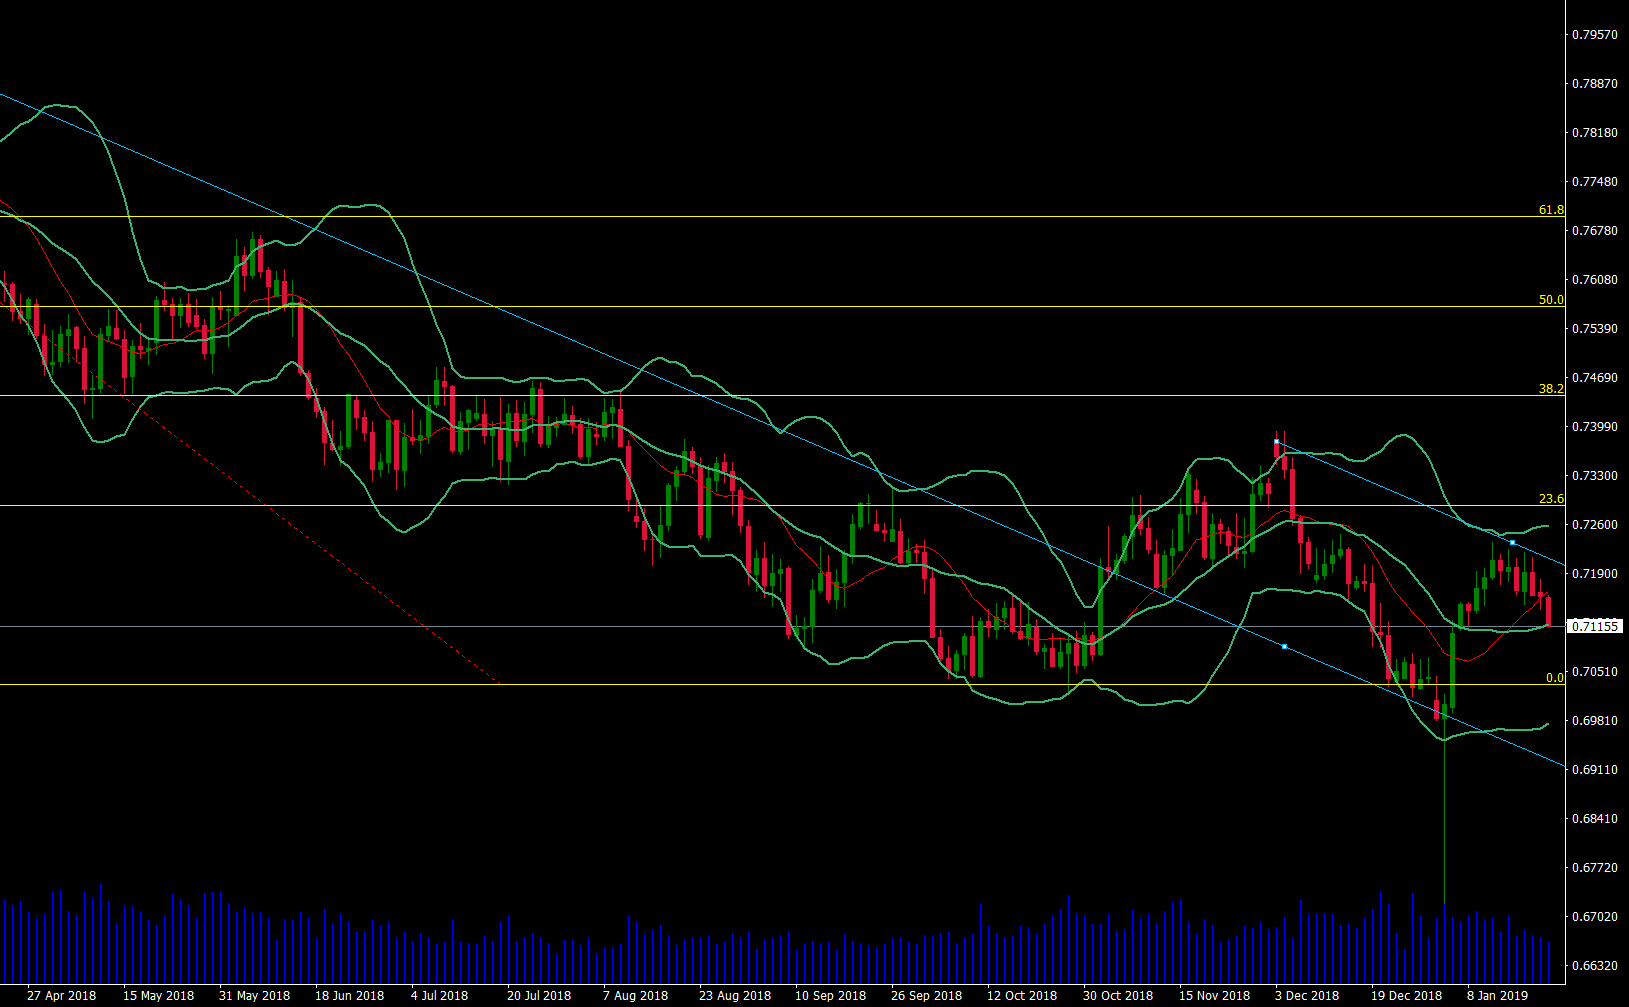Click the 0.73990 price scale label
Viewport: 1629px width, 1007px height.
(x=1595, y=427)
